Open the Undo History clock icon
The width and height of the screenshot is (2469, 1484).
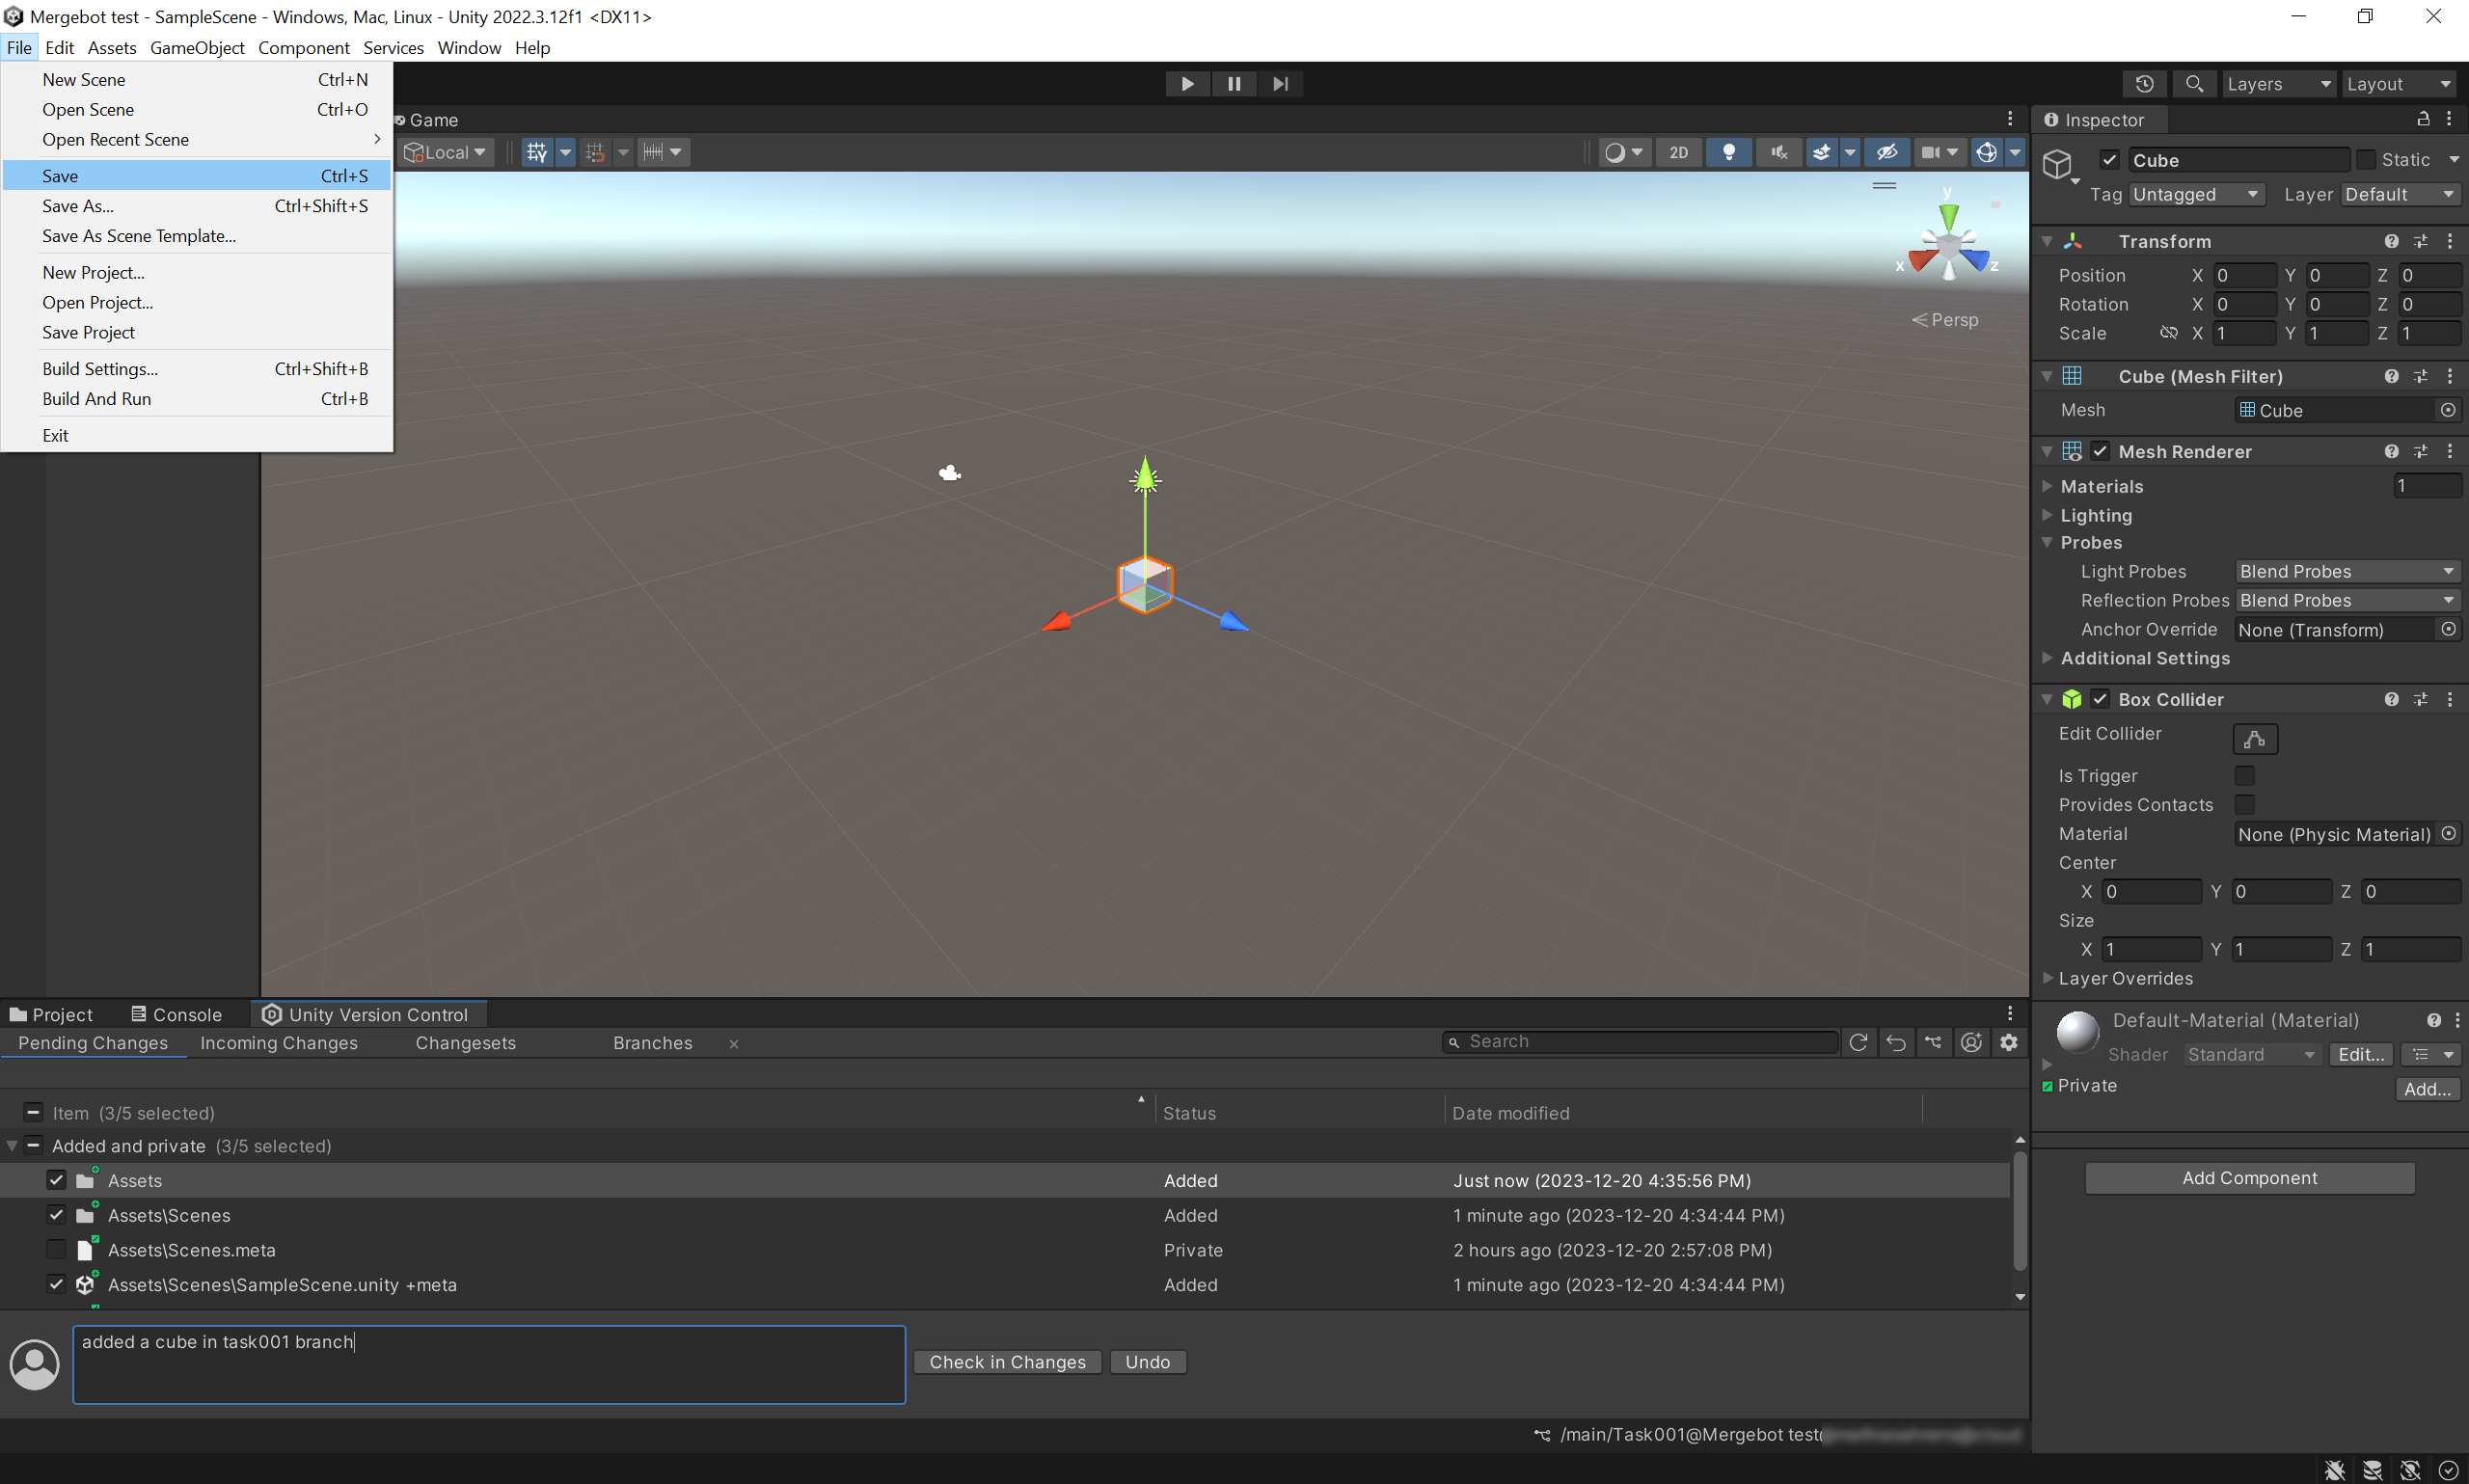[2144, 84]
